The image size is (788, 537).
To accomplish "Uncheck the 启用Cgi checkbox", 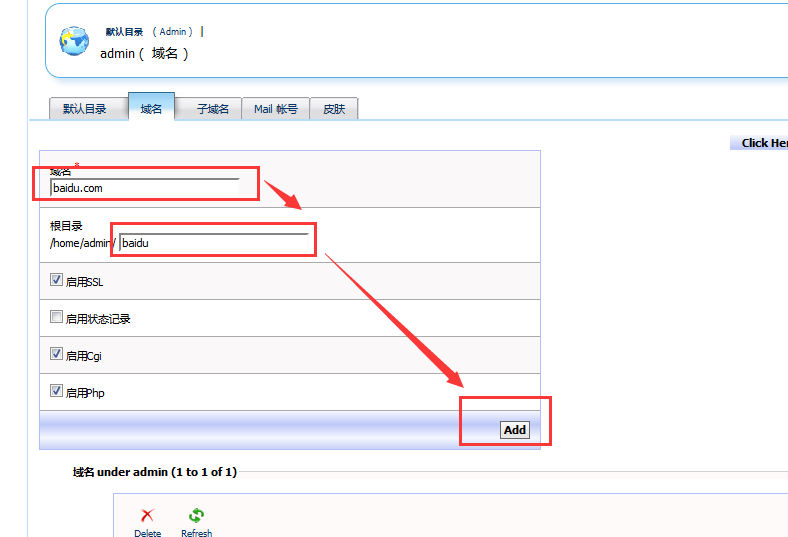I will tap(57, 354).
